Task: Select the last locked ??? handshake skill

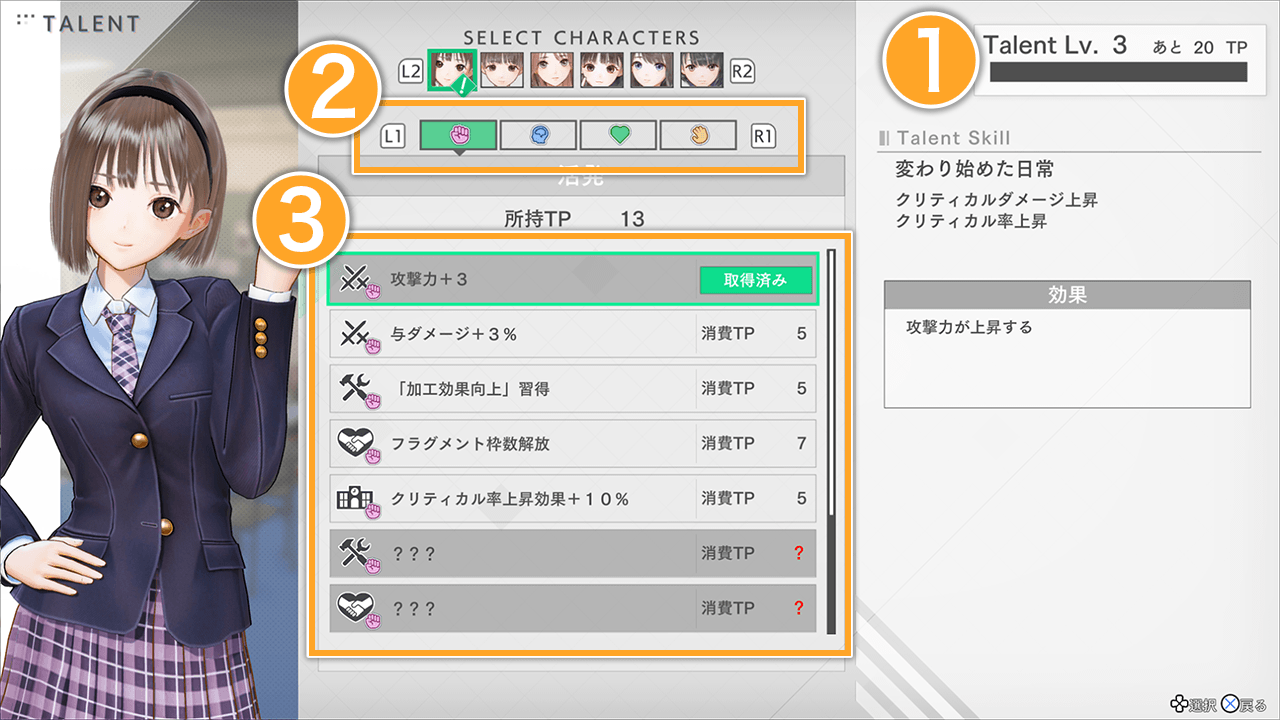Action: (x=573, y=608)
